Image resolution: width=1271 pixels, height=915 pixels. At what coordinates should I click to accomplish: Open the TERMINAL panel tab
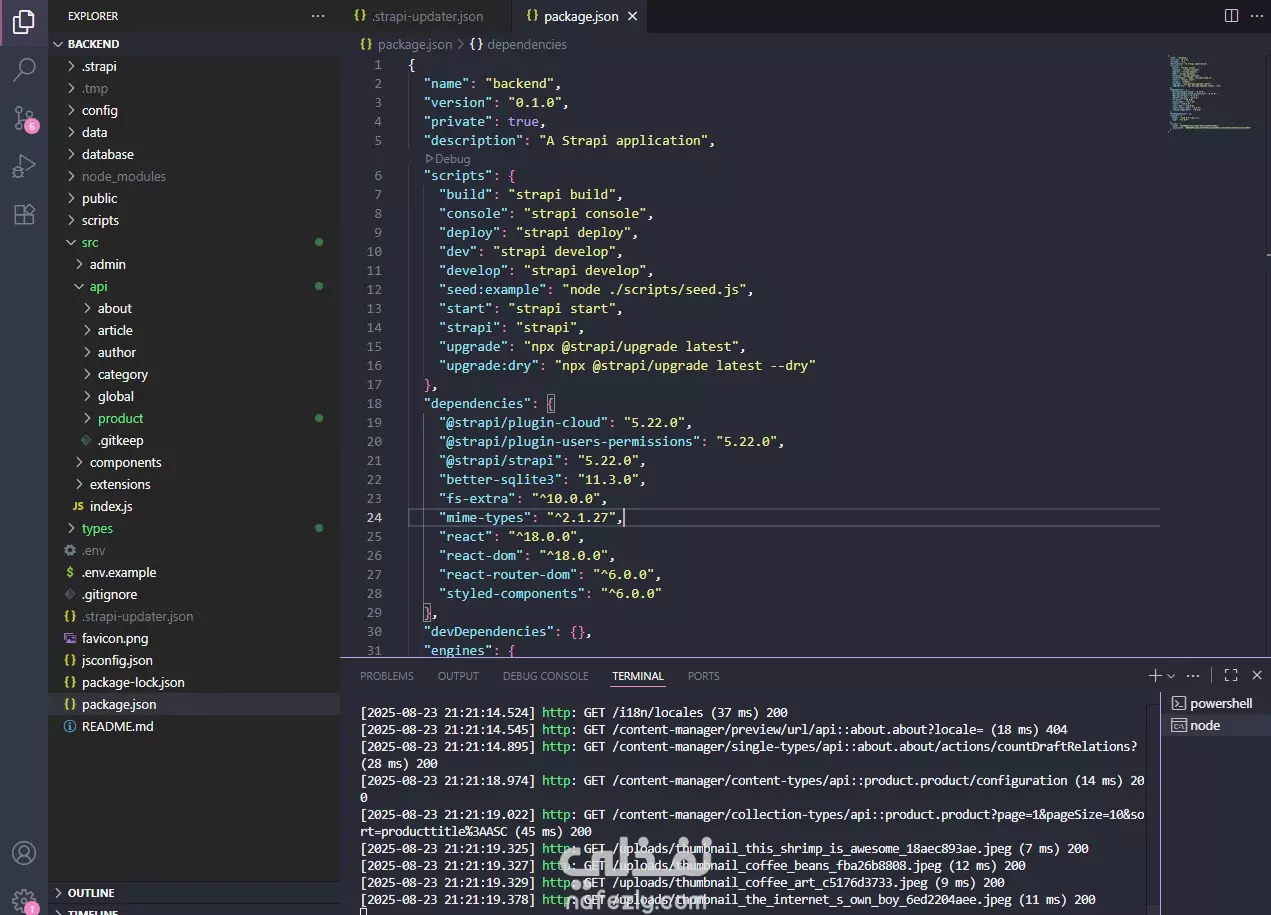click(x=638, y=676)
